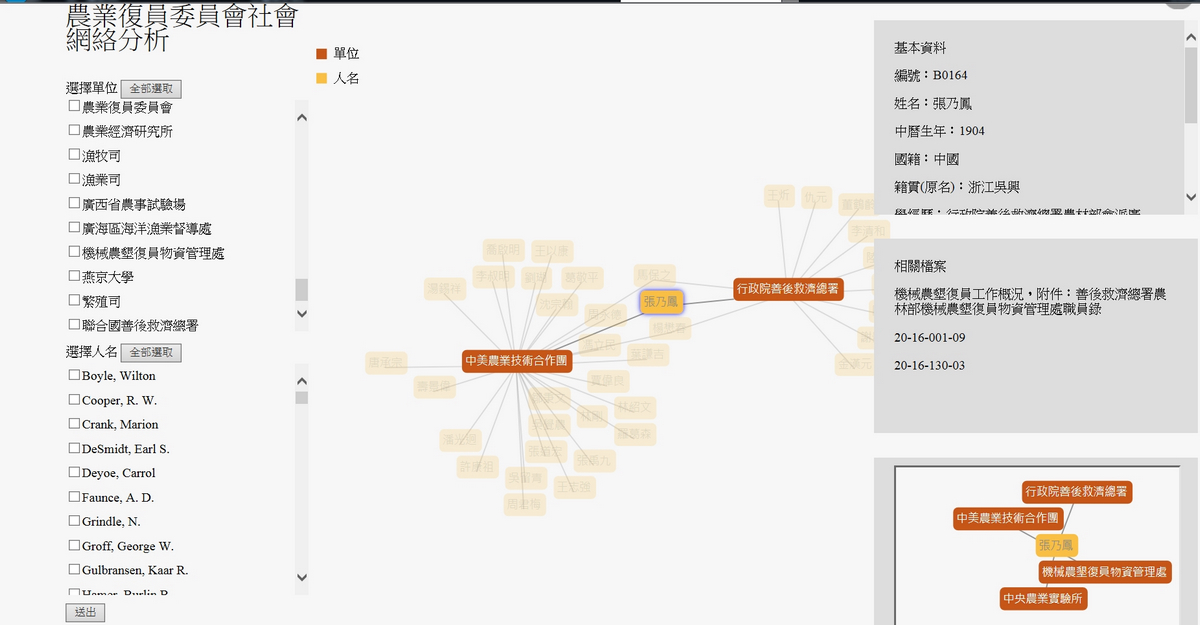The height and width of the screenshot is (625, 1200).
Task: Click the 行政院善後救濟總署 unit node in graph
Action: [x=787, y=289]
